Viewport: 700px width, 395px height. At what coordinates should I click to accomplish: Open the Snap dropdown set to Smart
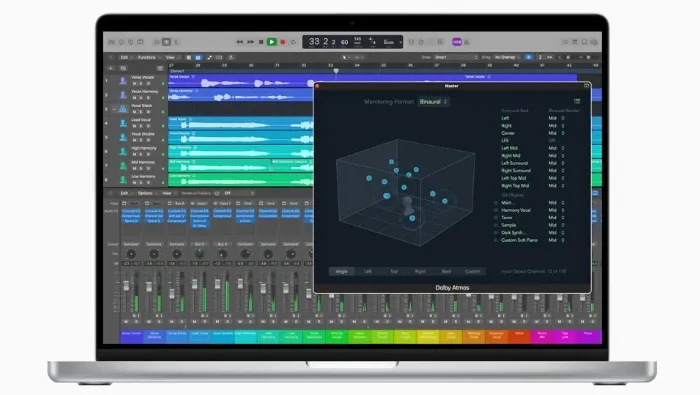[x=456, y=58]
